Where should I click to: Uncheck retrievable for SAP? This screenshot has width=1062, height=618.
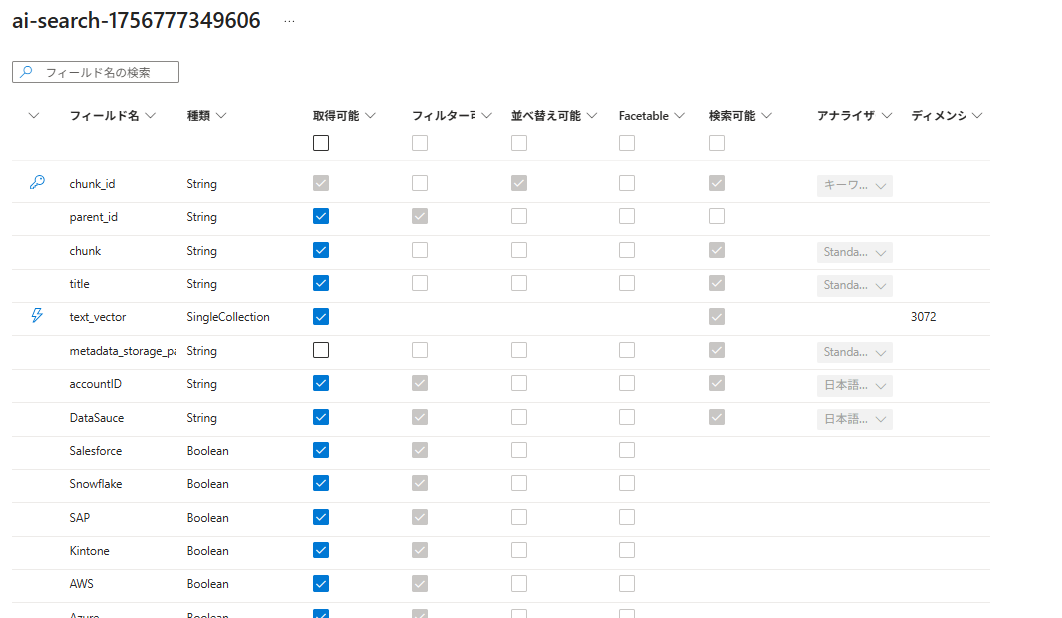pyautogui.click(x=321, y=518)
